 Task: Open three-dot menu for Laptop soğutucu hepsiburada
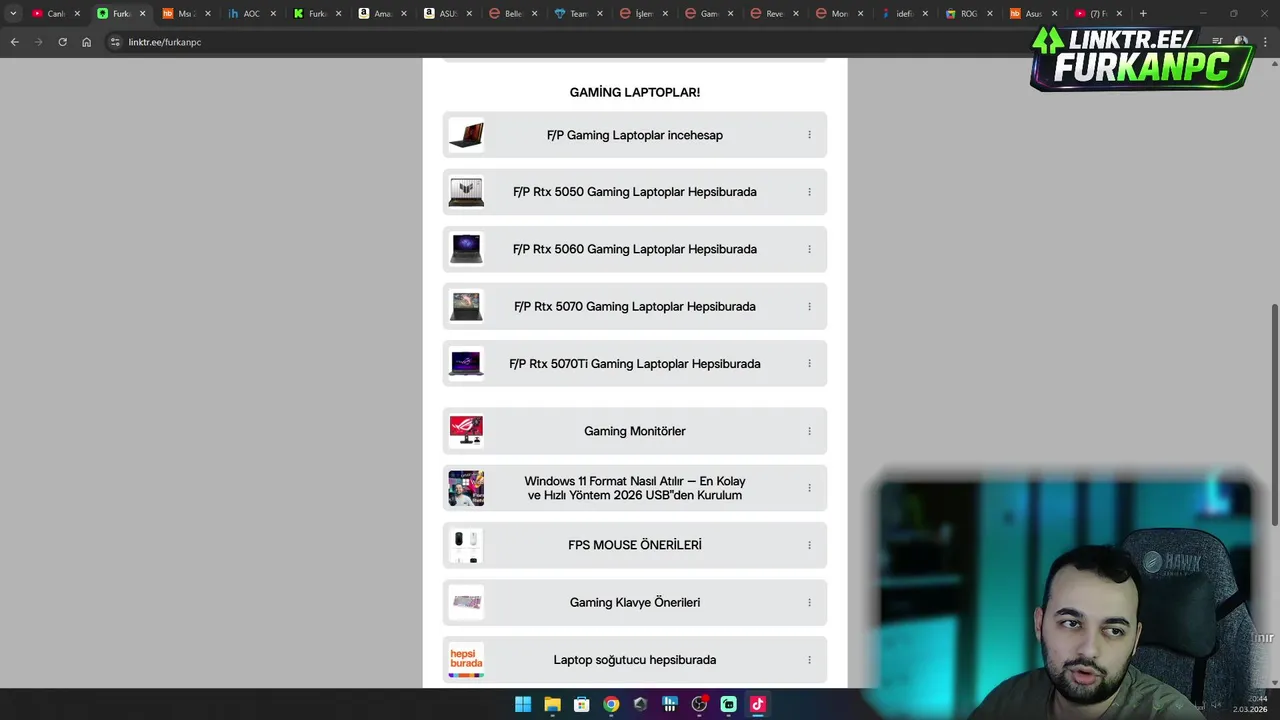pyautogui.click(x=809, y=660)
